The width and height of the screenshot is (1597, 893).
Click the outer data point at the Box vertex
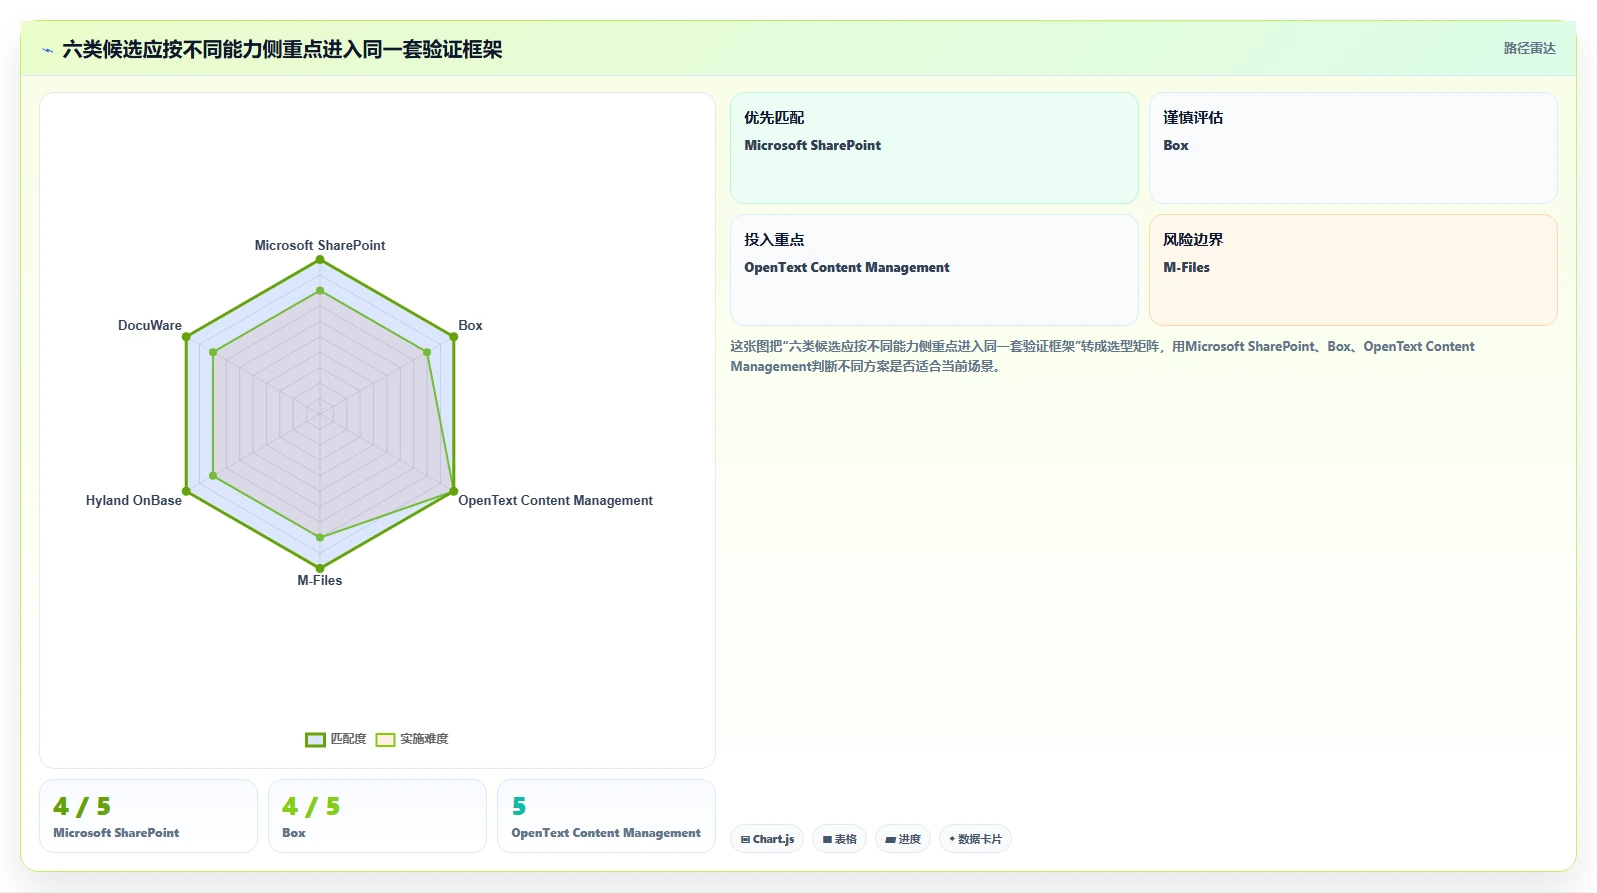coord(454,337)
